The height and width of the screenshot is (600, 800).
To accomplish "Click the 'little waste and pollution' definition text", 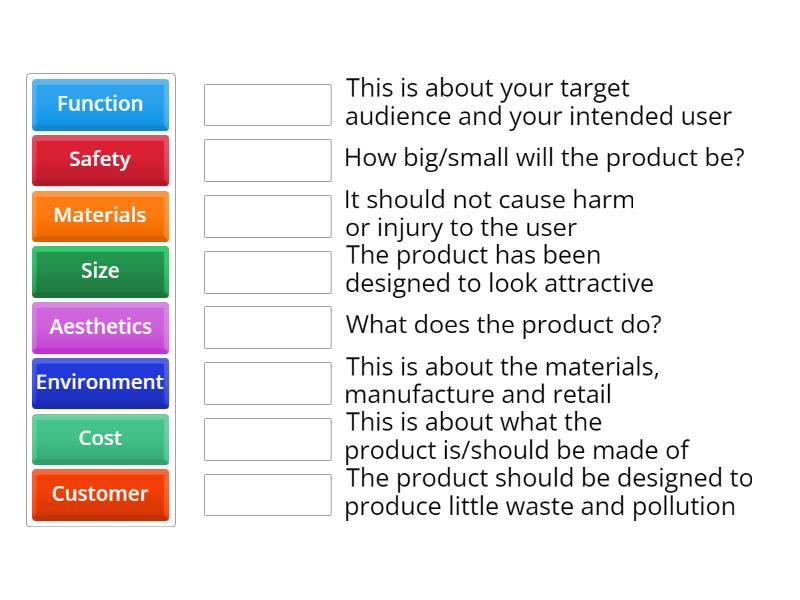I will 548,492.
